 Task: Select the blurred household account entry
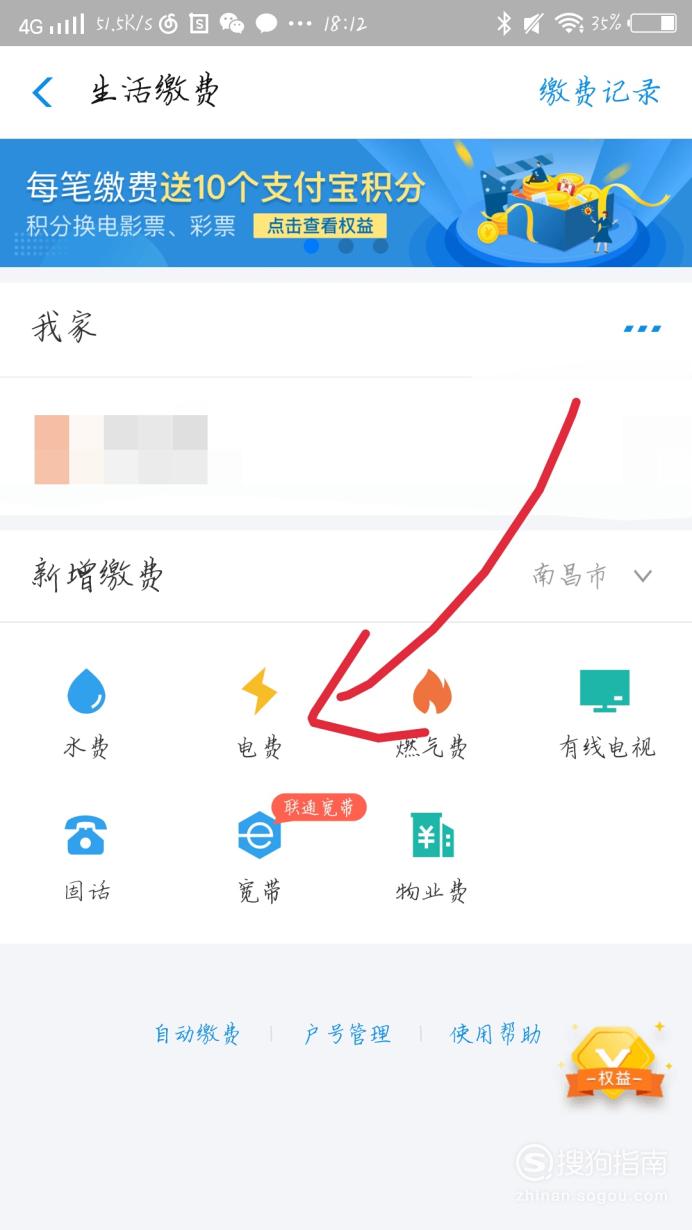(x=346, y=447)
